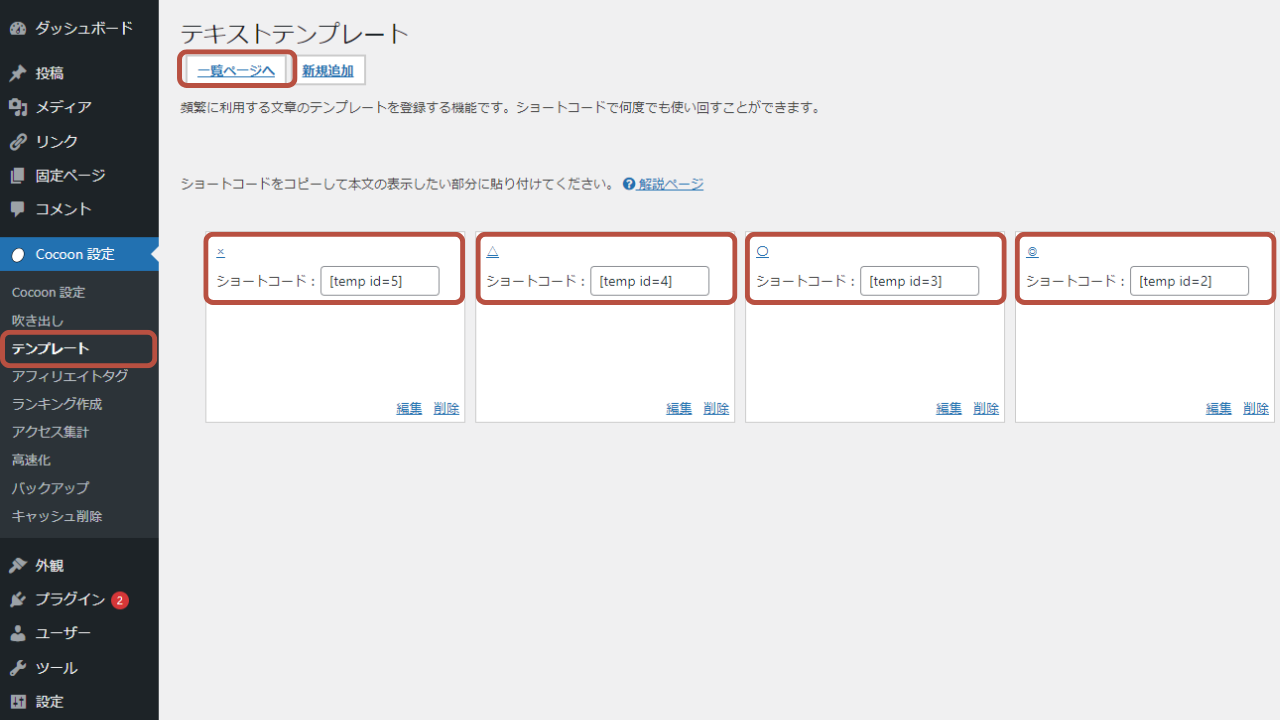Click the Posts pushpin icon
1280x720 pixels.
click(x=18, y=73)
